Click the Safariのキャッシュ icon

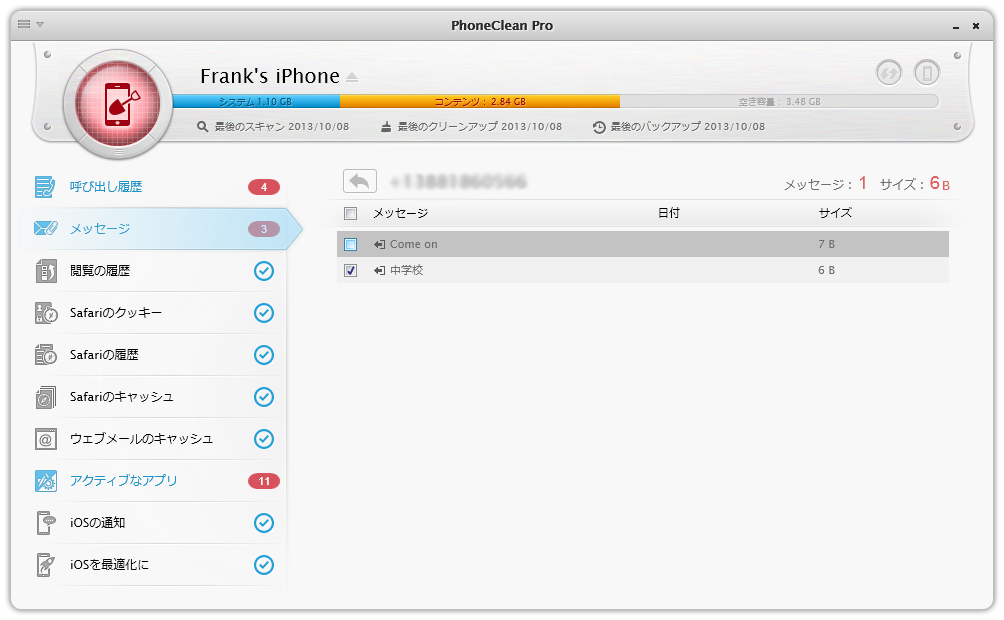coord(46,397)
